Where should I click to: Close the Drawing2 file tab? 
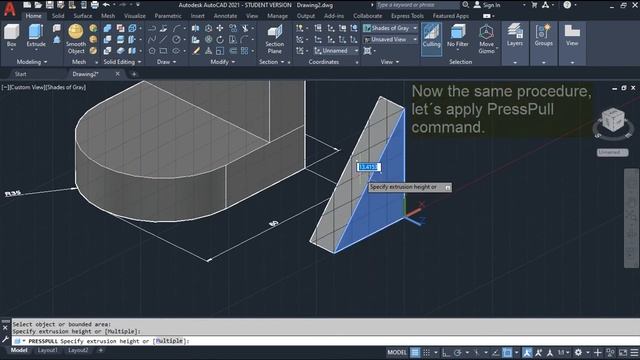(118, 74)
